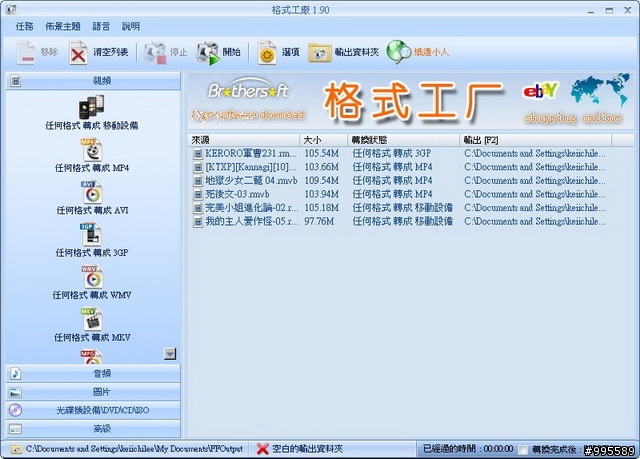Viewport: 640px width, 459px height.
Task: Select the file name KERORO軍曹231.rm...
Action: (x=251, y=153)
